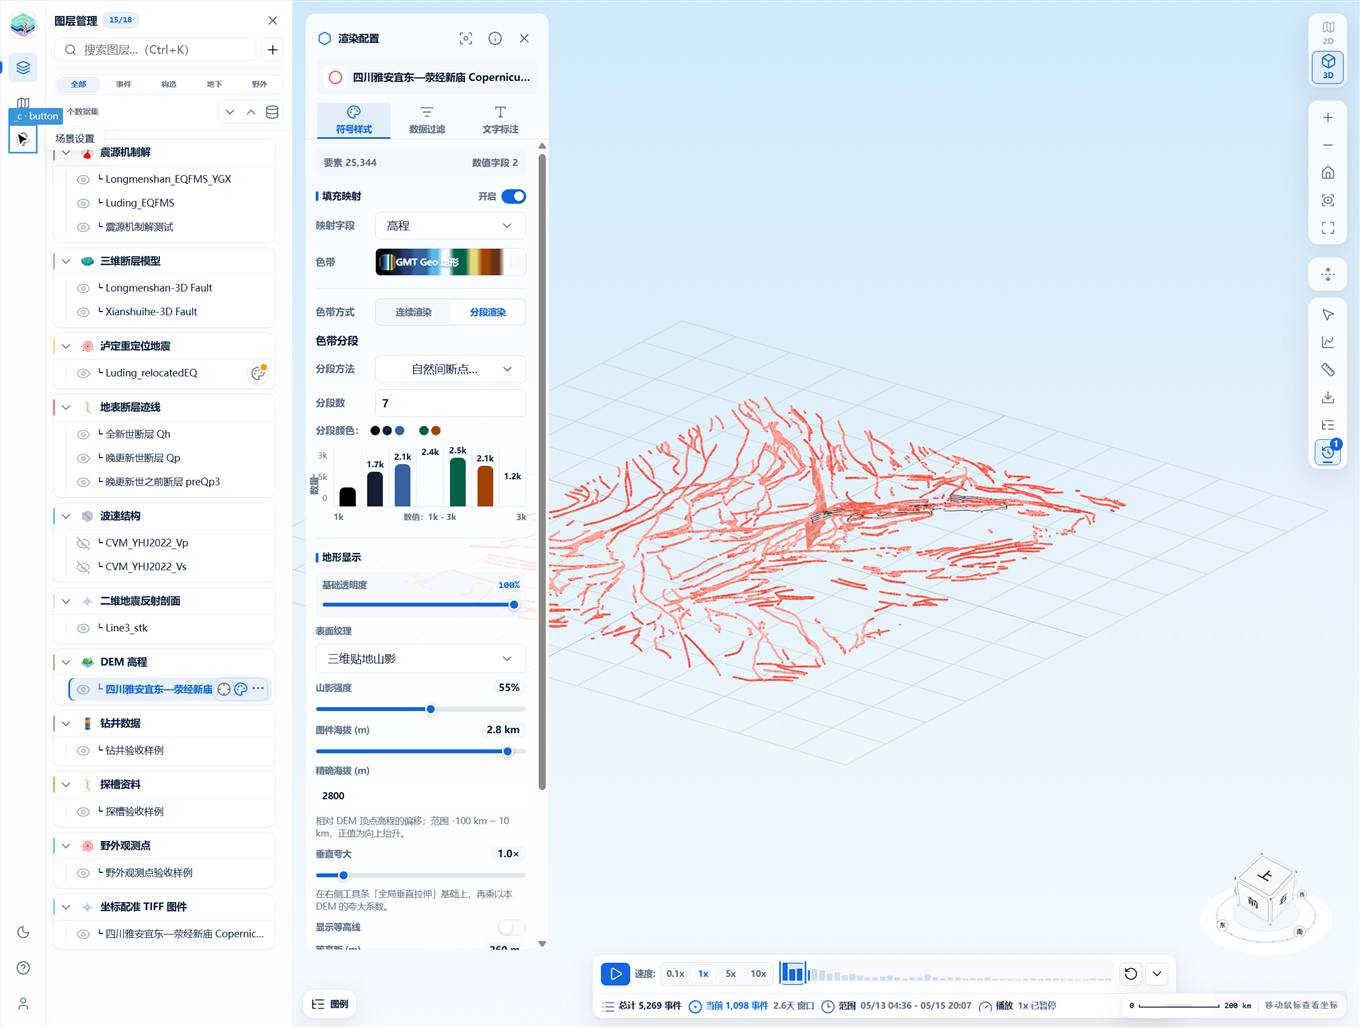Open the segmentation method dropdown

point(450,369)
